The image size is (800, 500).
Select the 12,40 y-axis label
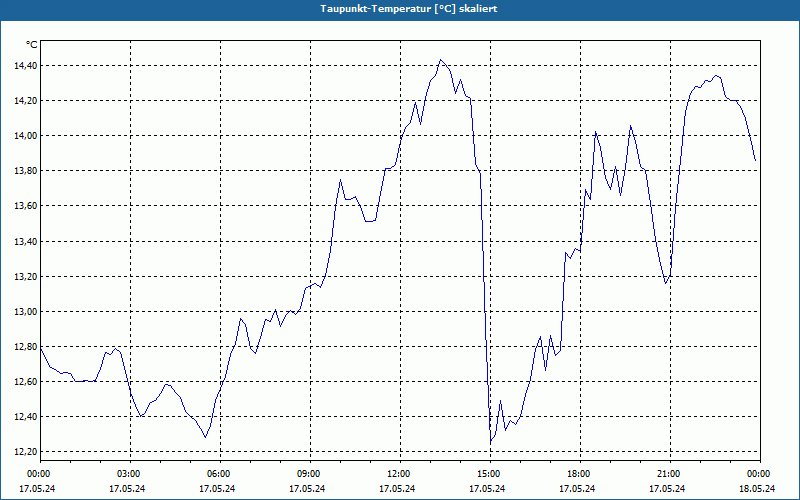point(24,417)
